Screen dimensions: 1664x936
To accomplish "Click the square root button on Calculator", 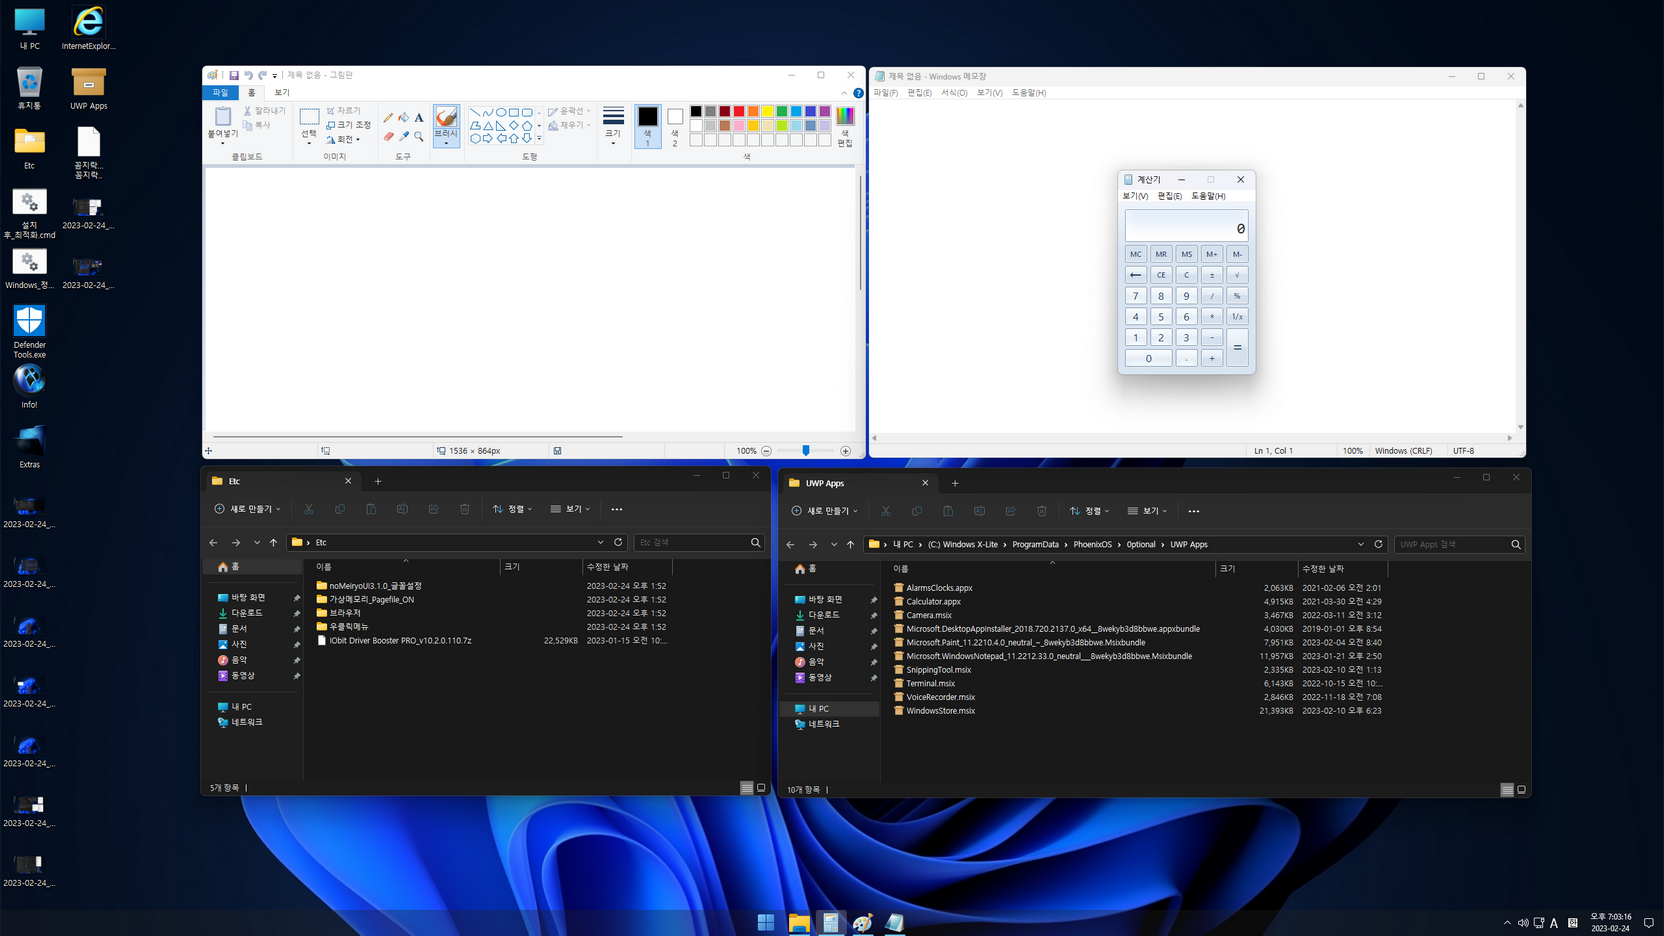I will pos(1237,275).
